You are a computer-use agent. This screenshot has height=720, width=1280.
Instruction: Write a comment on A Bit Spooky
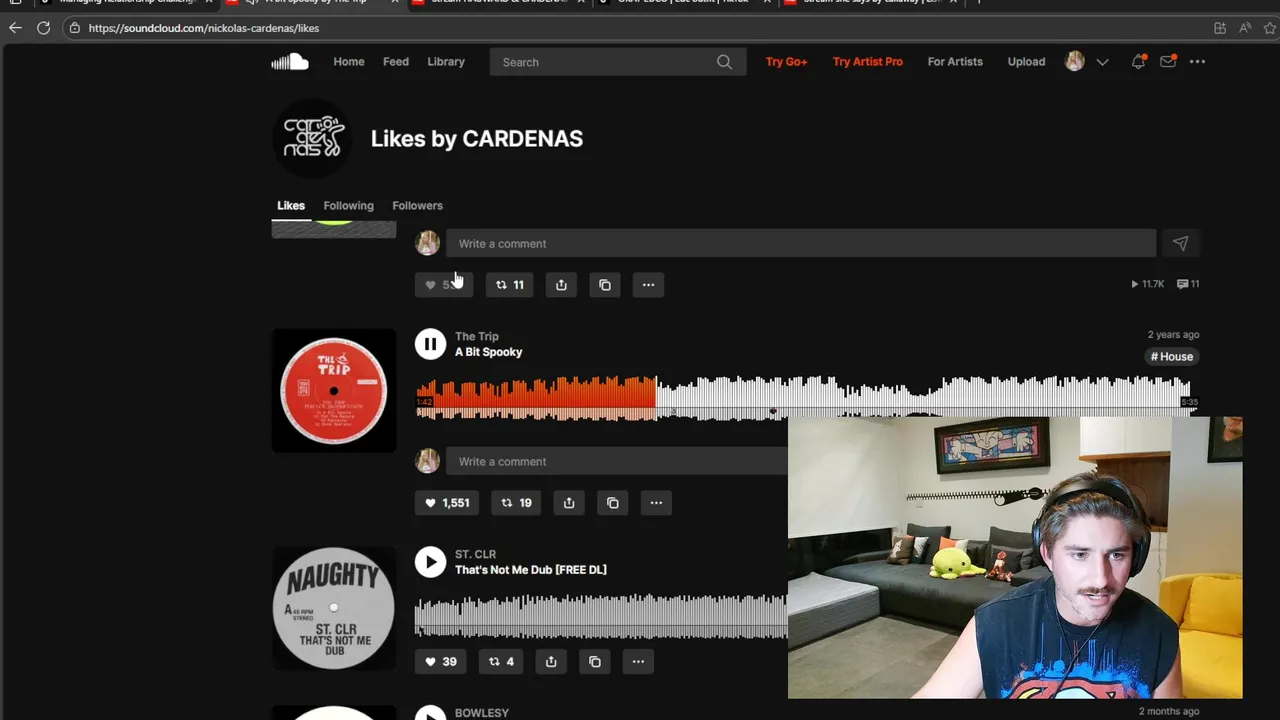coord(617,461)
